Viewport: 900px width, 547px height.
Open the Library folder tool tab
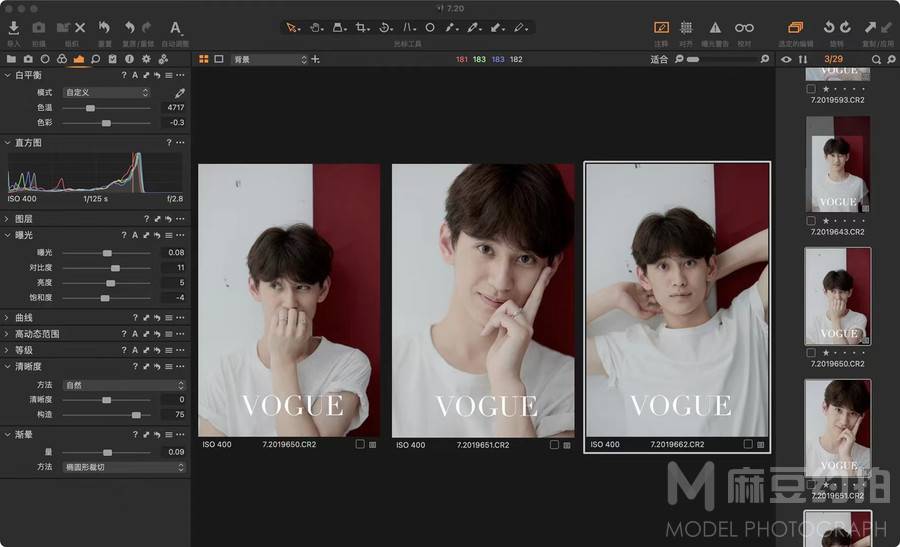(x=11, y=59)
